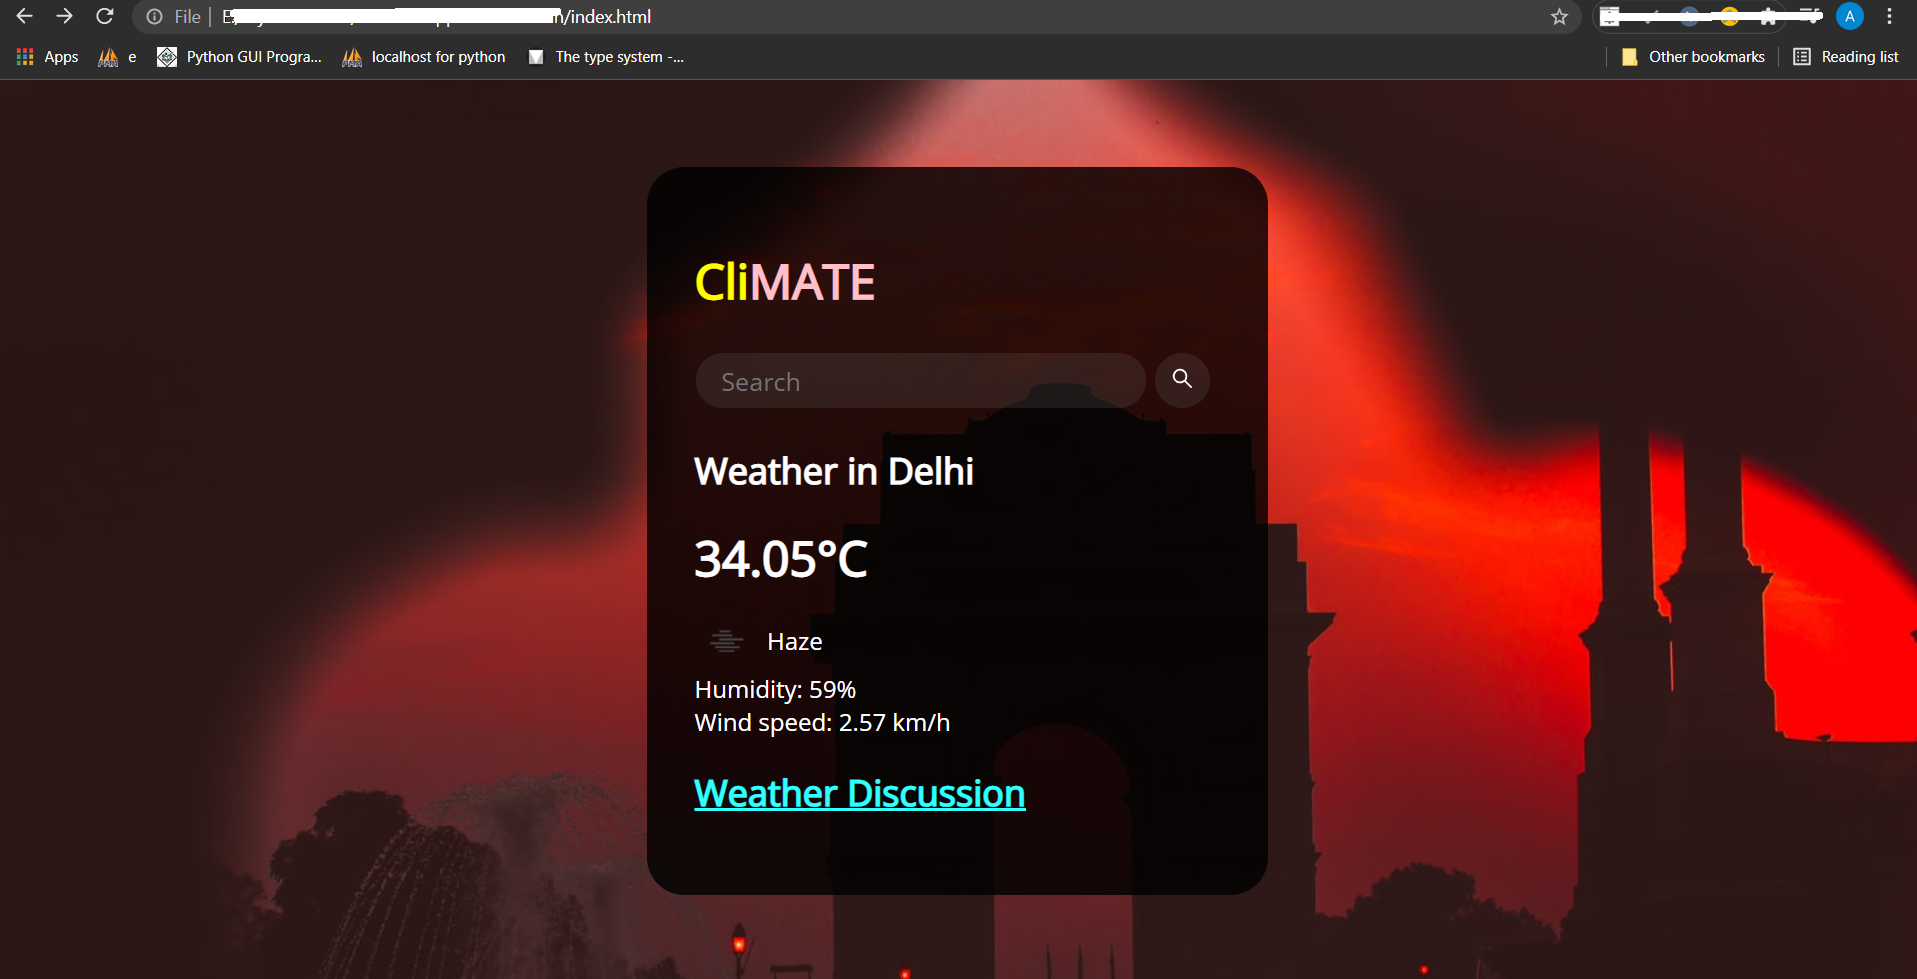Image resolution: width=1917 pixels, height=979 pixels.
Task: Open the Apps grid shortcut
Action: pyautogui.click(x=47, y=57)
